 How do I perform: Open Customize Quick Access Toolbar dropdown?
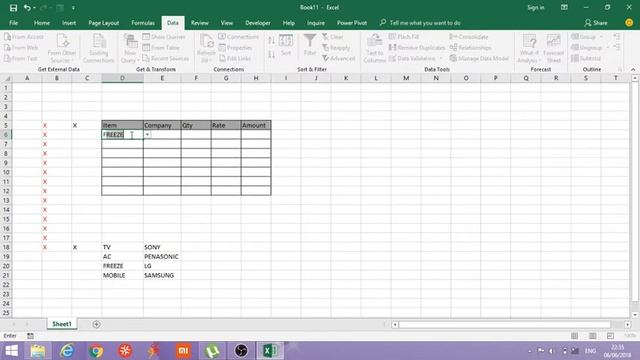pos(73,8)
